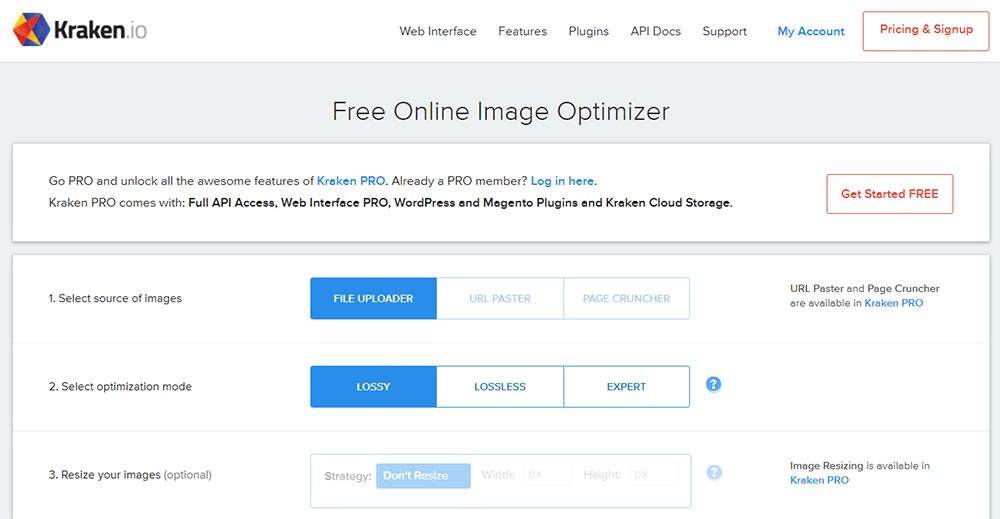Viewport: 1000px width, 519px height.
Task: Click the '2. Select optimization mode' label
Action: (120, 386)
